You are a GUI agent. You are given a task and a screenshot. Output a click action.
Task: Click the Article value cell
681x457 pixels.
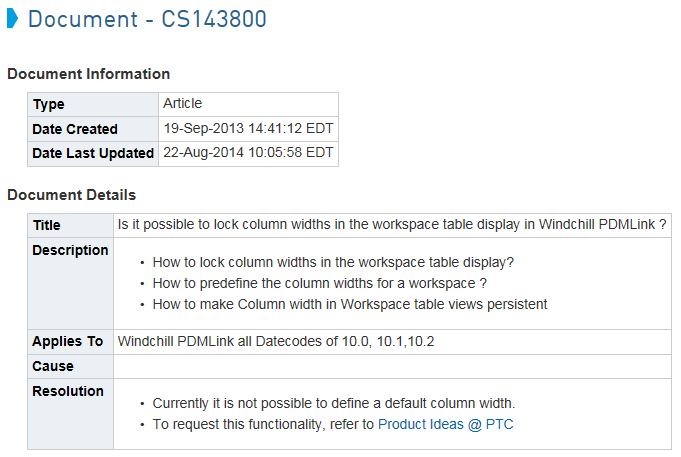248,104
